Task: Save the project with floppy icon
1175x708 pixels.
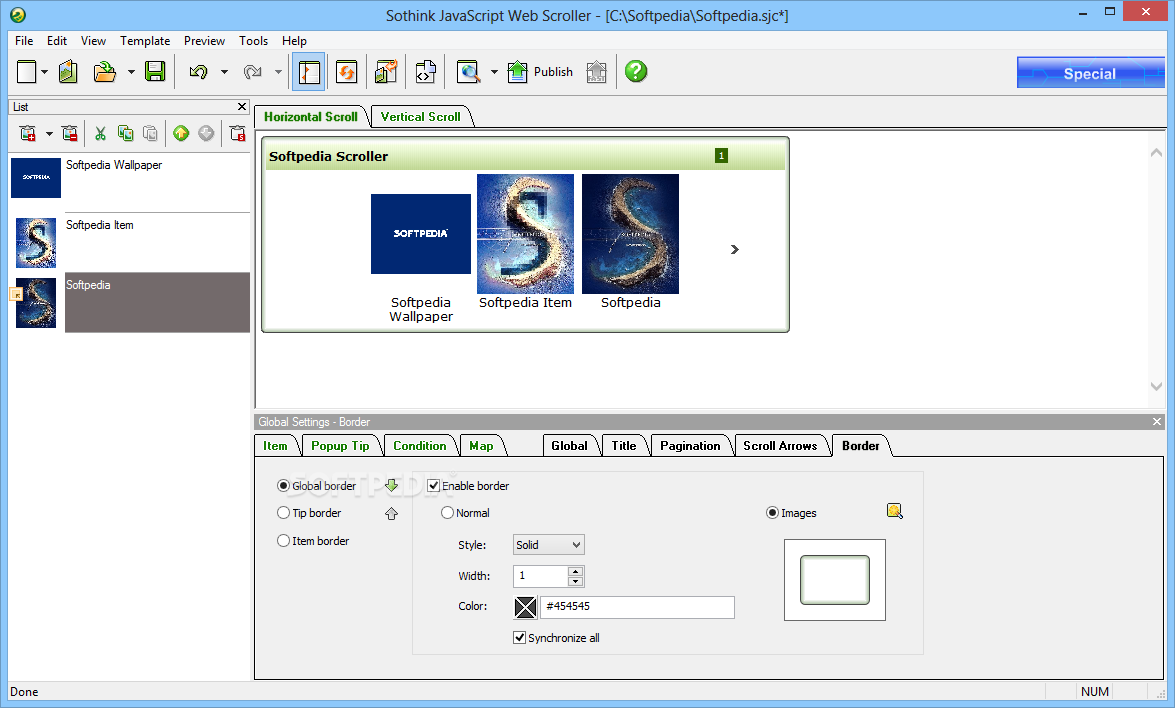Action: 155,72
